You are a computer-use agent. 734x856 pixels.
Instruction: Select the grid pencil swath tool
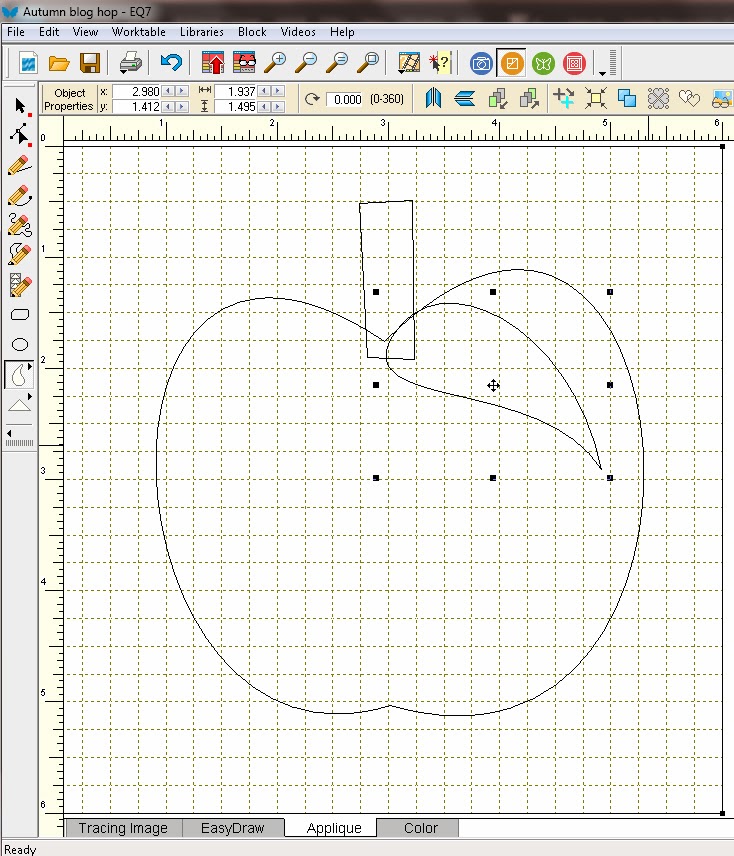point(20,285)
